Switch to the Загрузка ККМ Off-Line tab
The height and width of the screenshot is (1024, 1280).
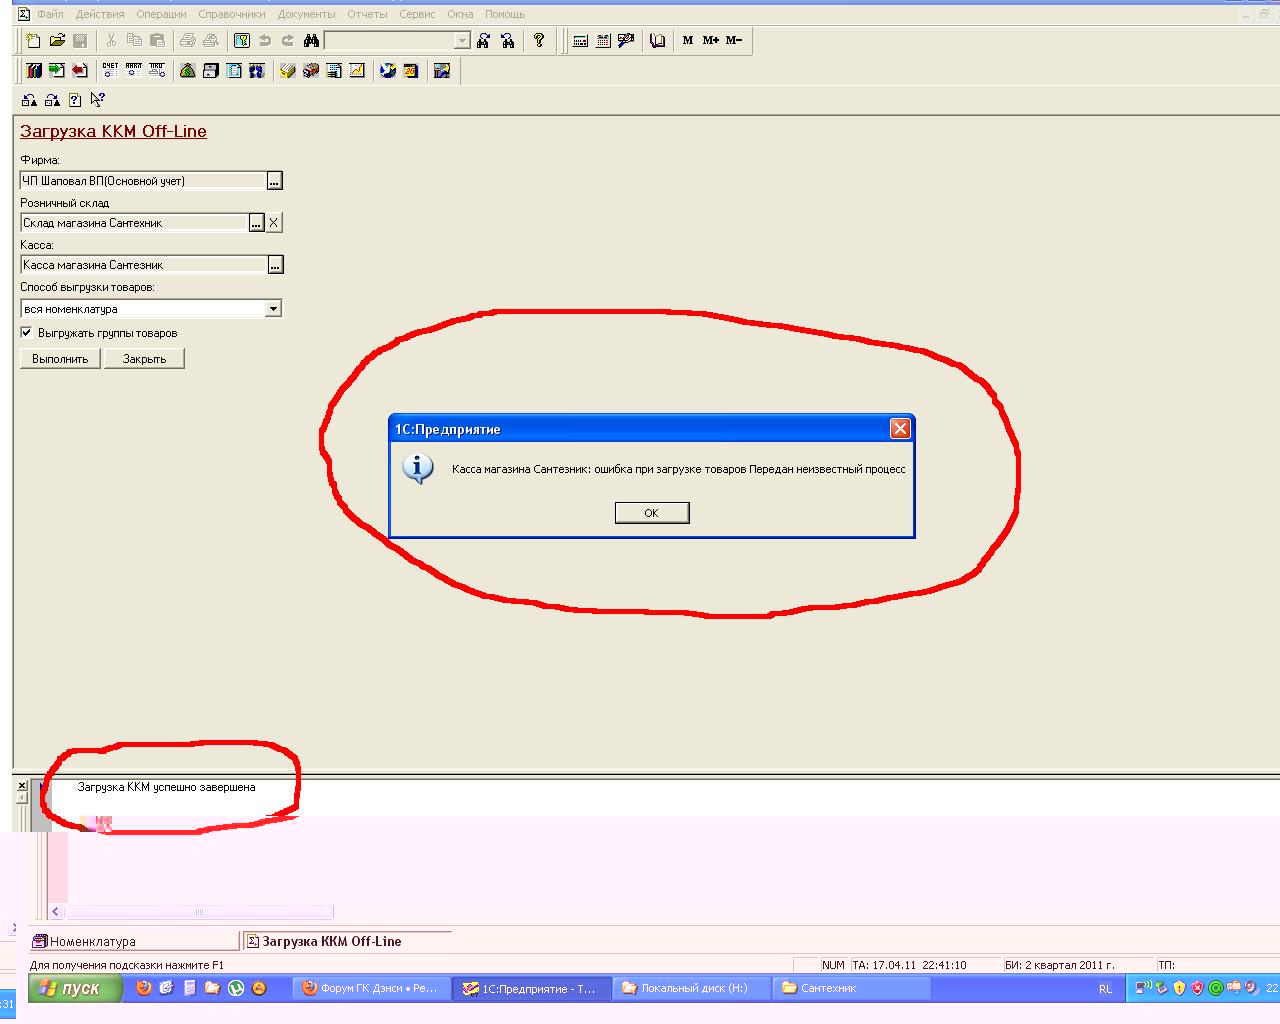click(346, 941)
